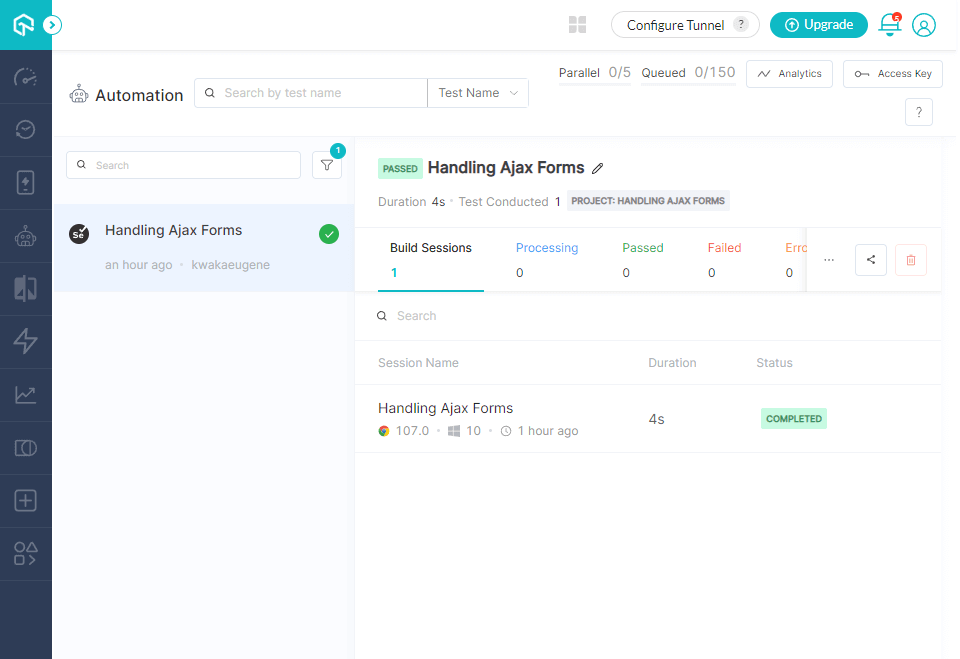Screen dimensions: 960x659
Task: Open the Test Name dropdown
Action: 478,93
